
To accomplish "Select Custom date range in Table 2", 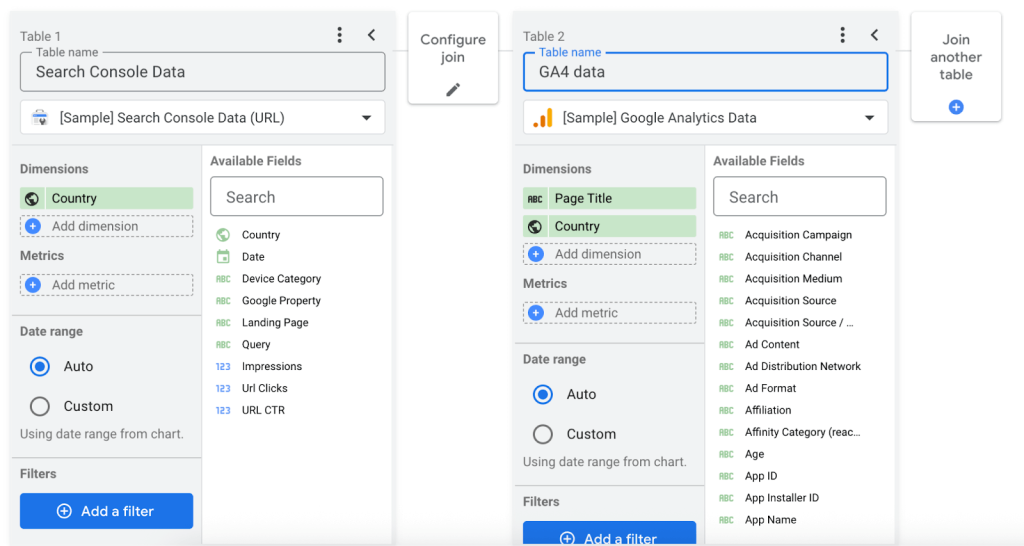I will pyautogui.click(x=543, y=434).
